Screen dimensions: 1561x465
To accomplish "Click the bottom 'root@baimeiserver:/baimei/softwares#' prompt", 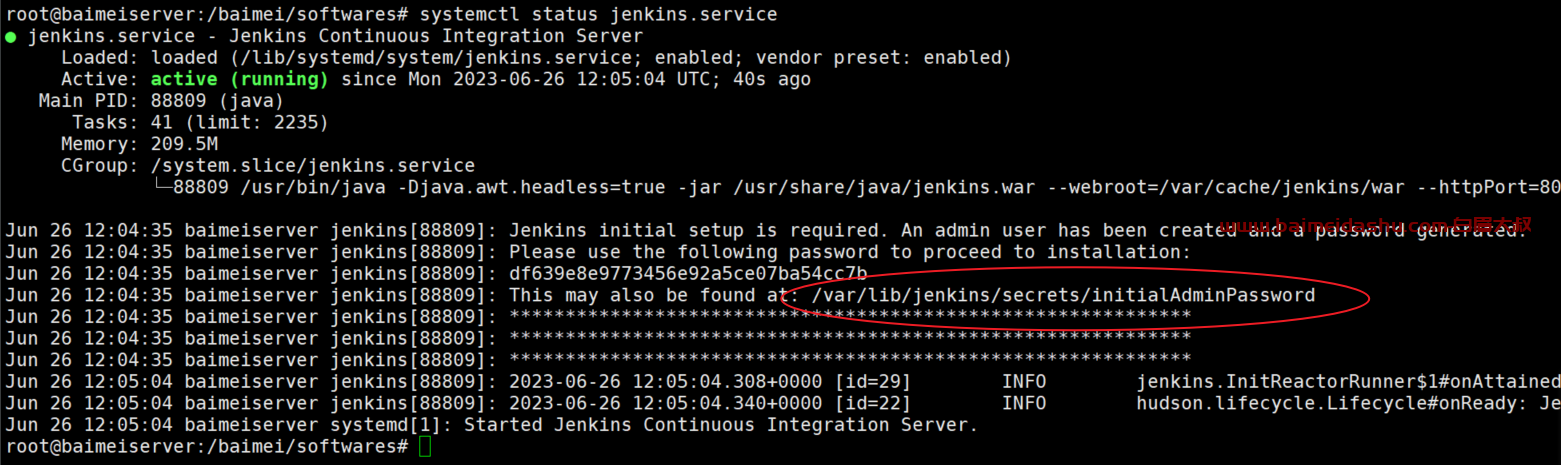I will pyautogui.click(x=207, y=447).
